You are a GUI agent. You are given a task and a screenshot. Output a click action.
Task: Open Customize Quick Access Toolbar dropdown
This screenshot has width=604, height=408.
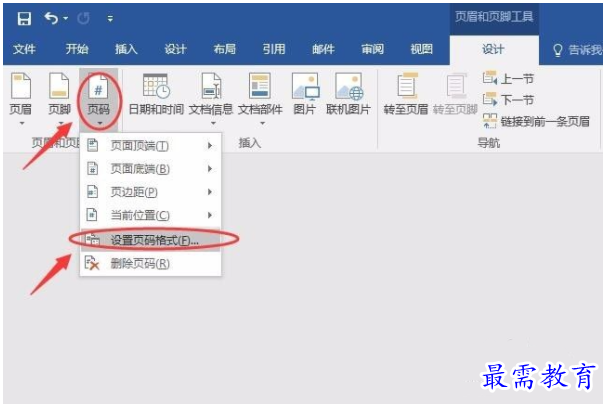(110, 18)
